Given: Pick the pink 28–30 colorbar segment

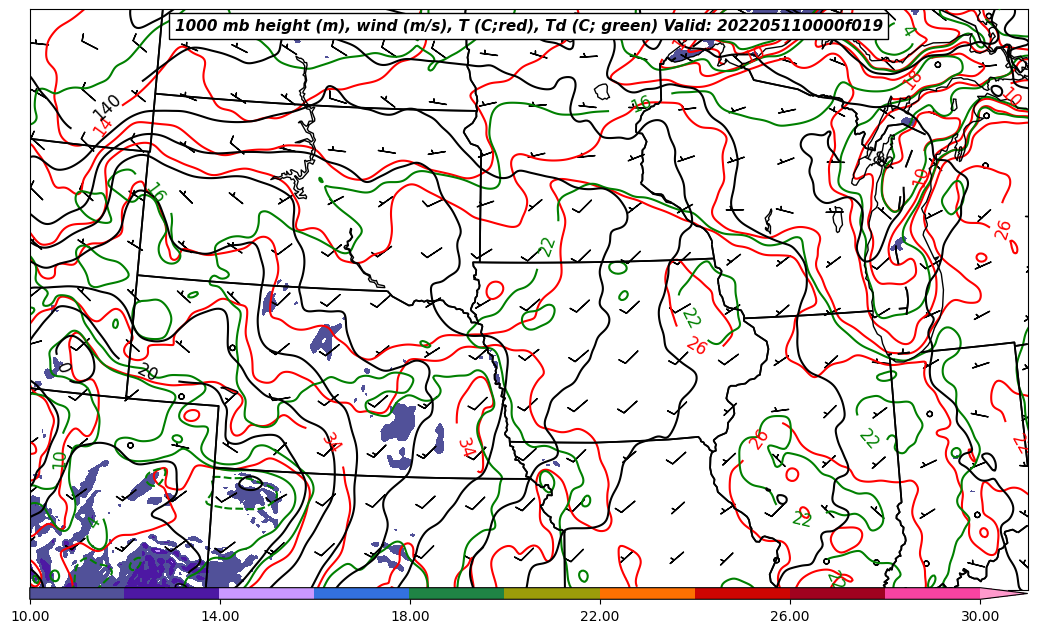Looking at the screenshot, I should coord(932,593).
